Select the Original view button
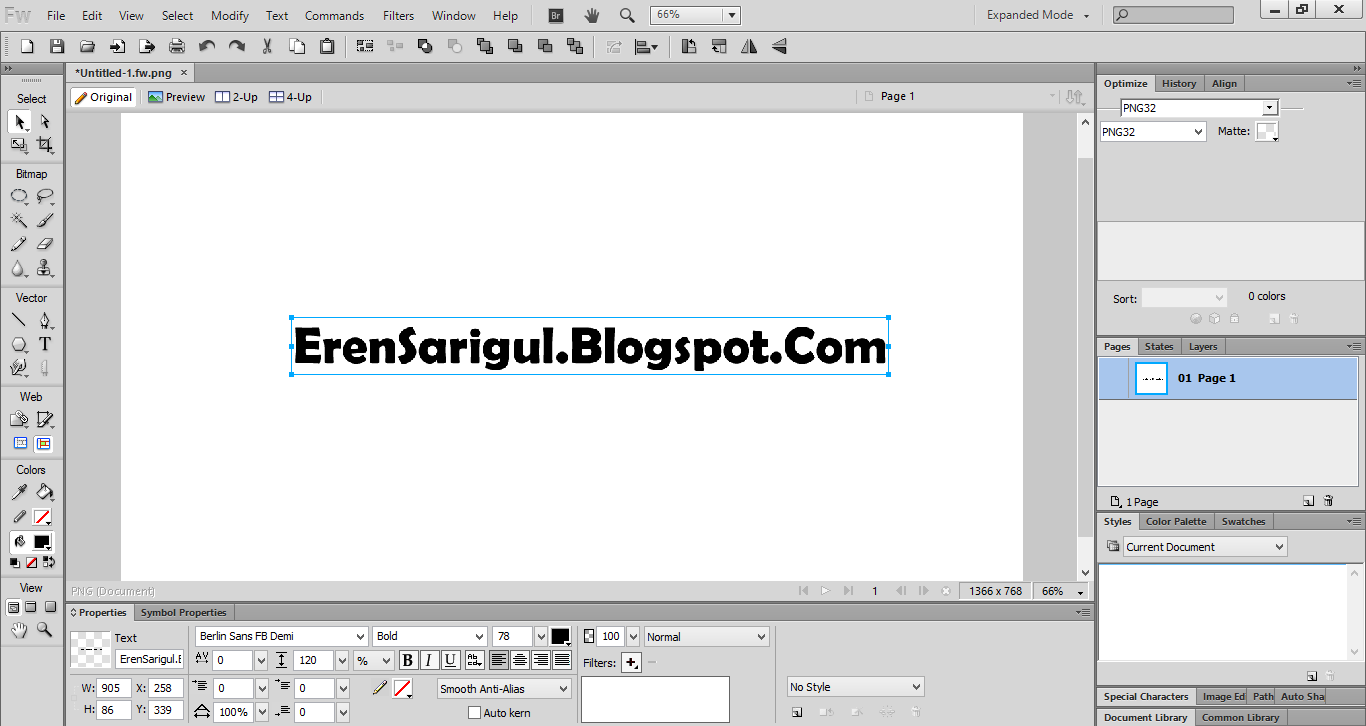Viewport: 1366px width, 726px height. coord(103,97)
